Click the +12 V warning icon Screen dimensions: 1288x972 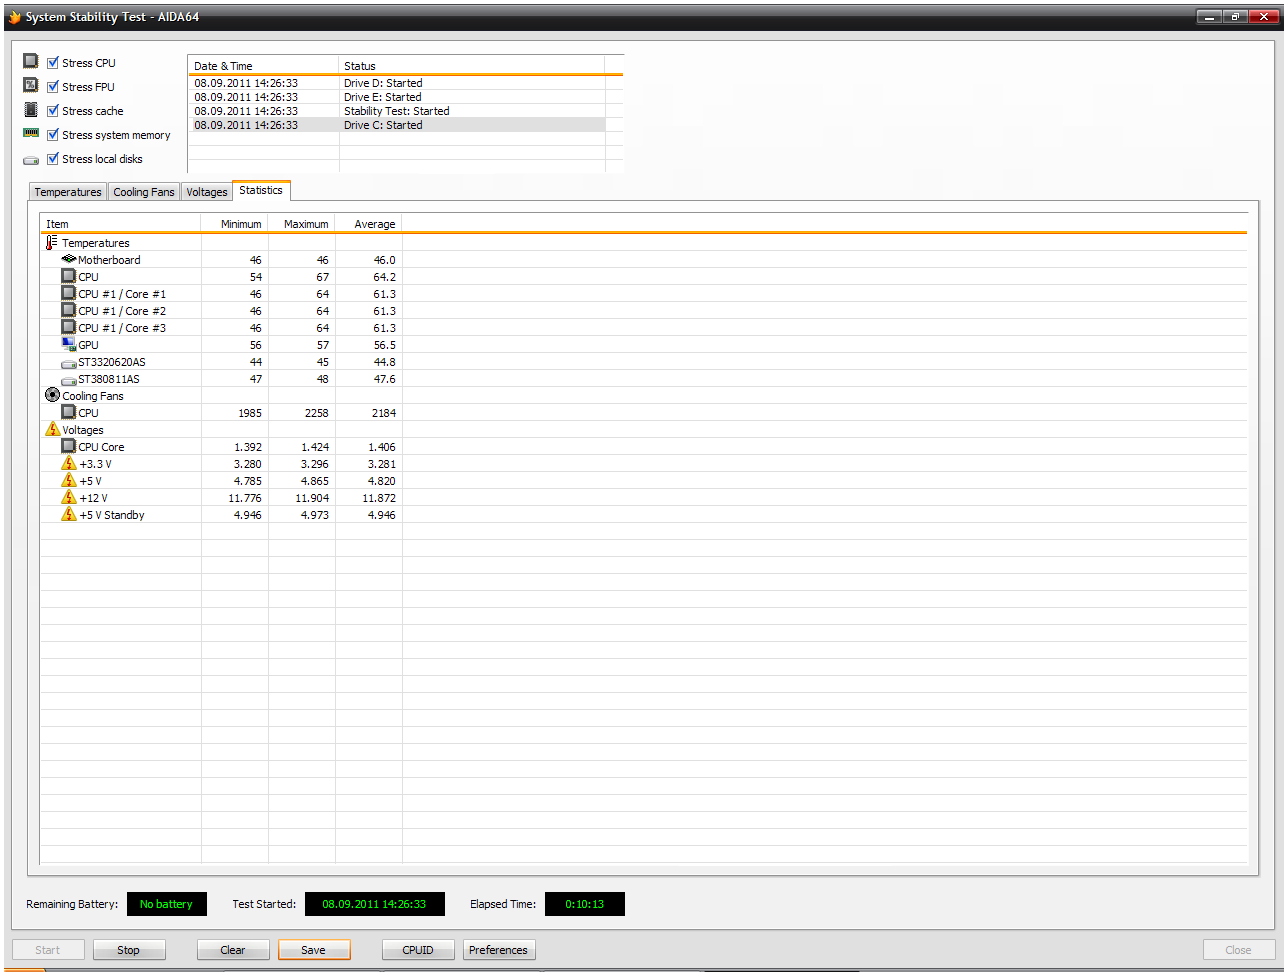pyautogui.click(x=69, y=498)
